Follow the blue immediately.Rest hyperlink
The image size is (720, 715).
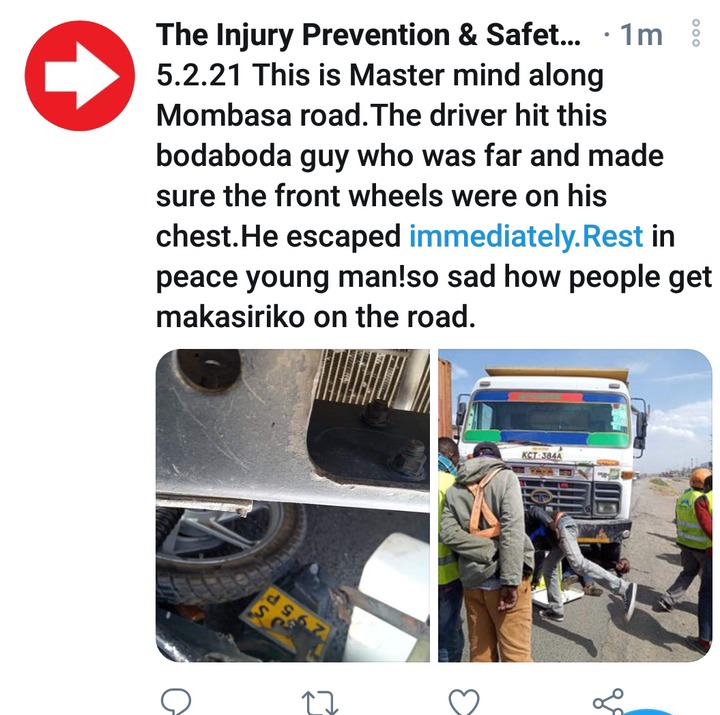[x=526, y=236]
